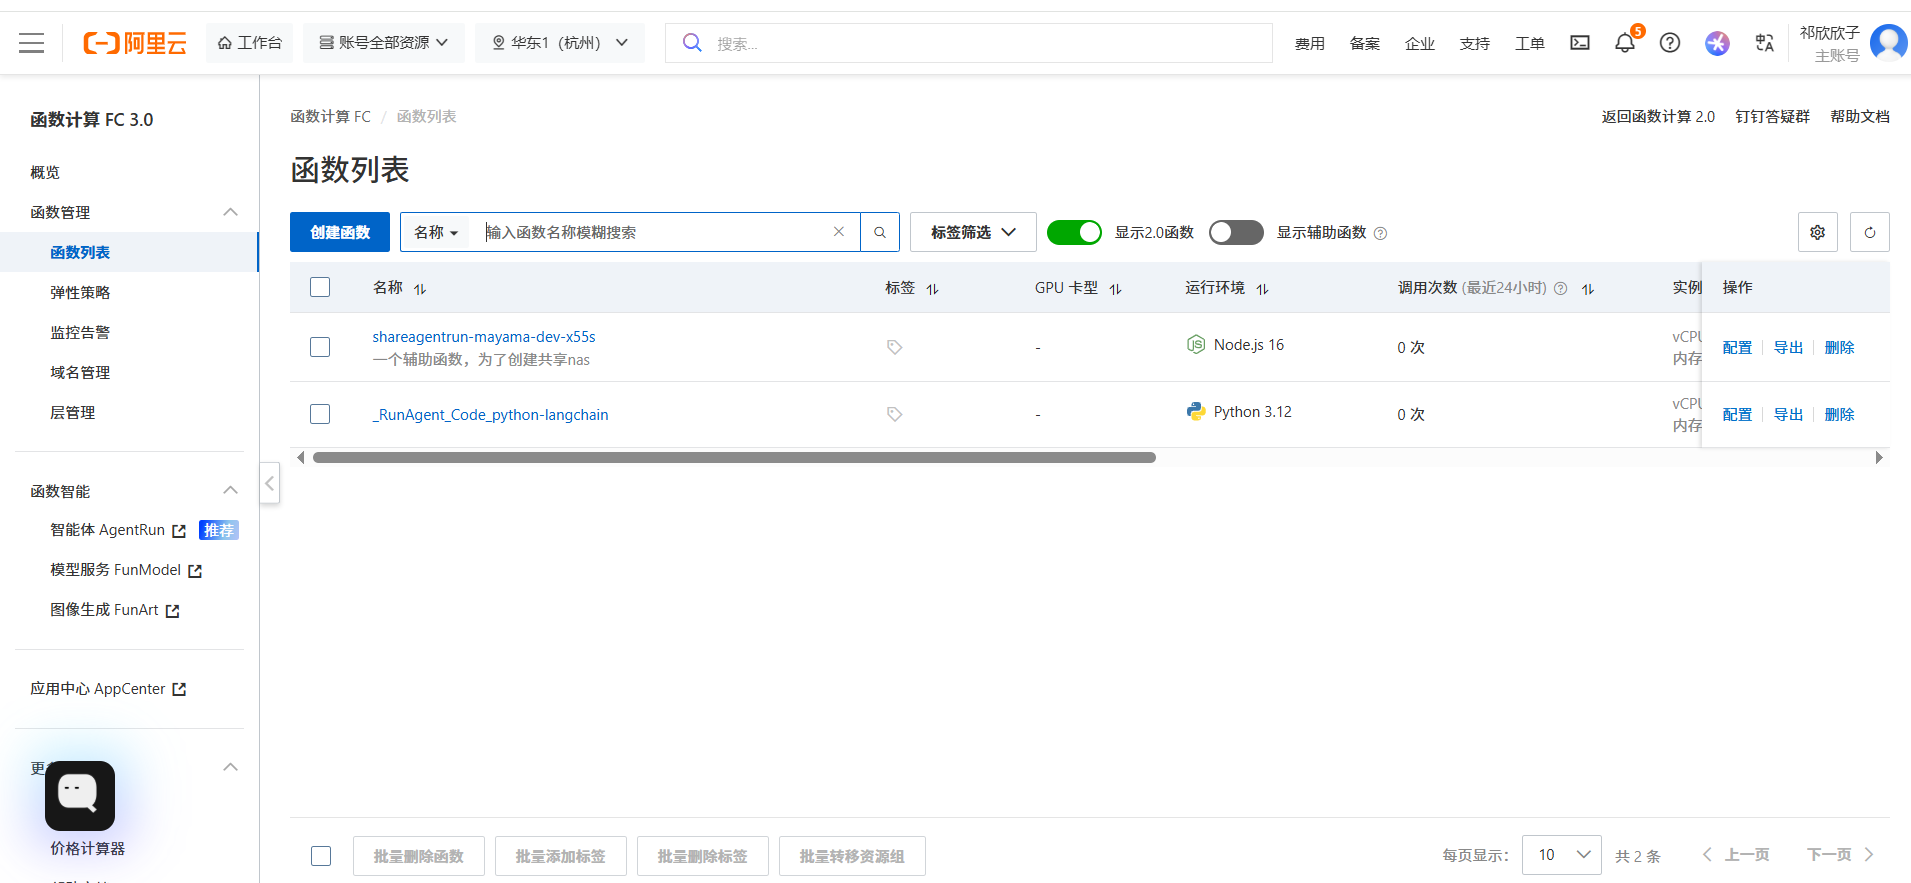Click 创建函数 button
The height and width of the screenshot is (883, 1911).
coord(340,232)
